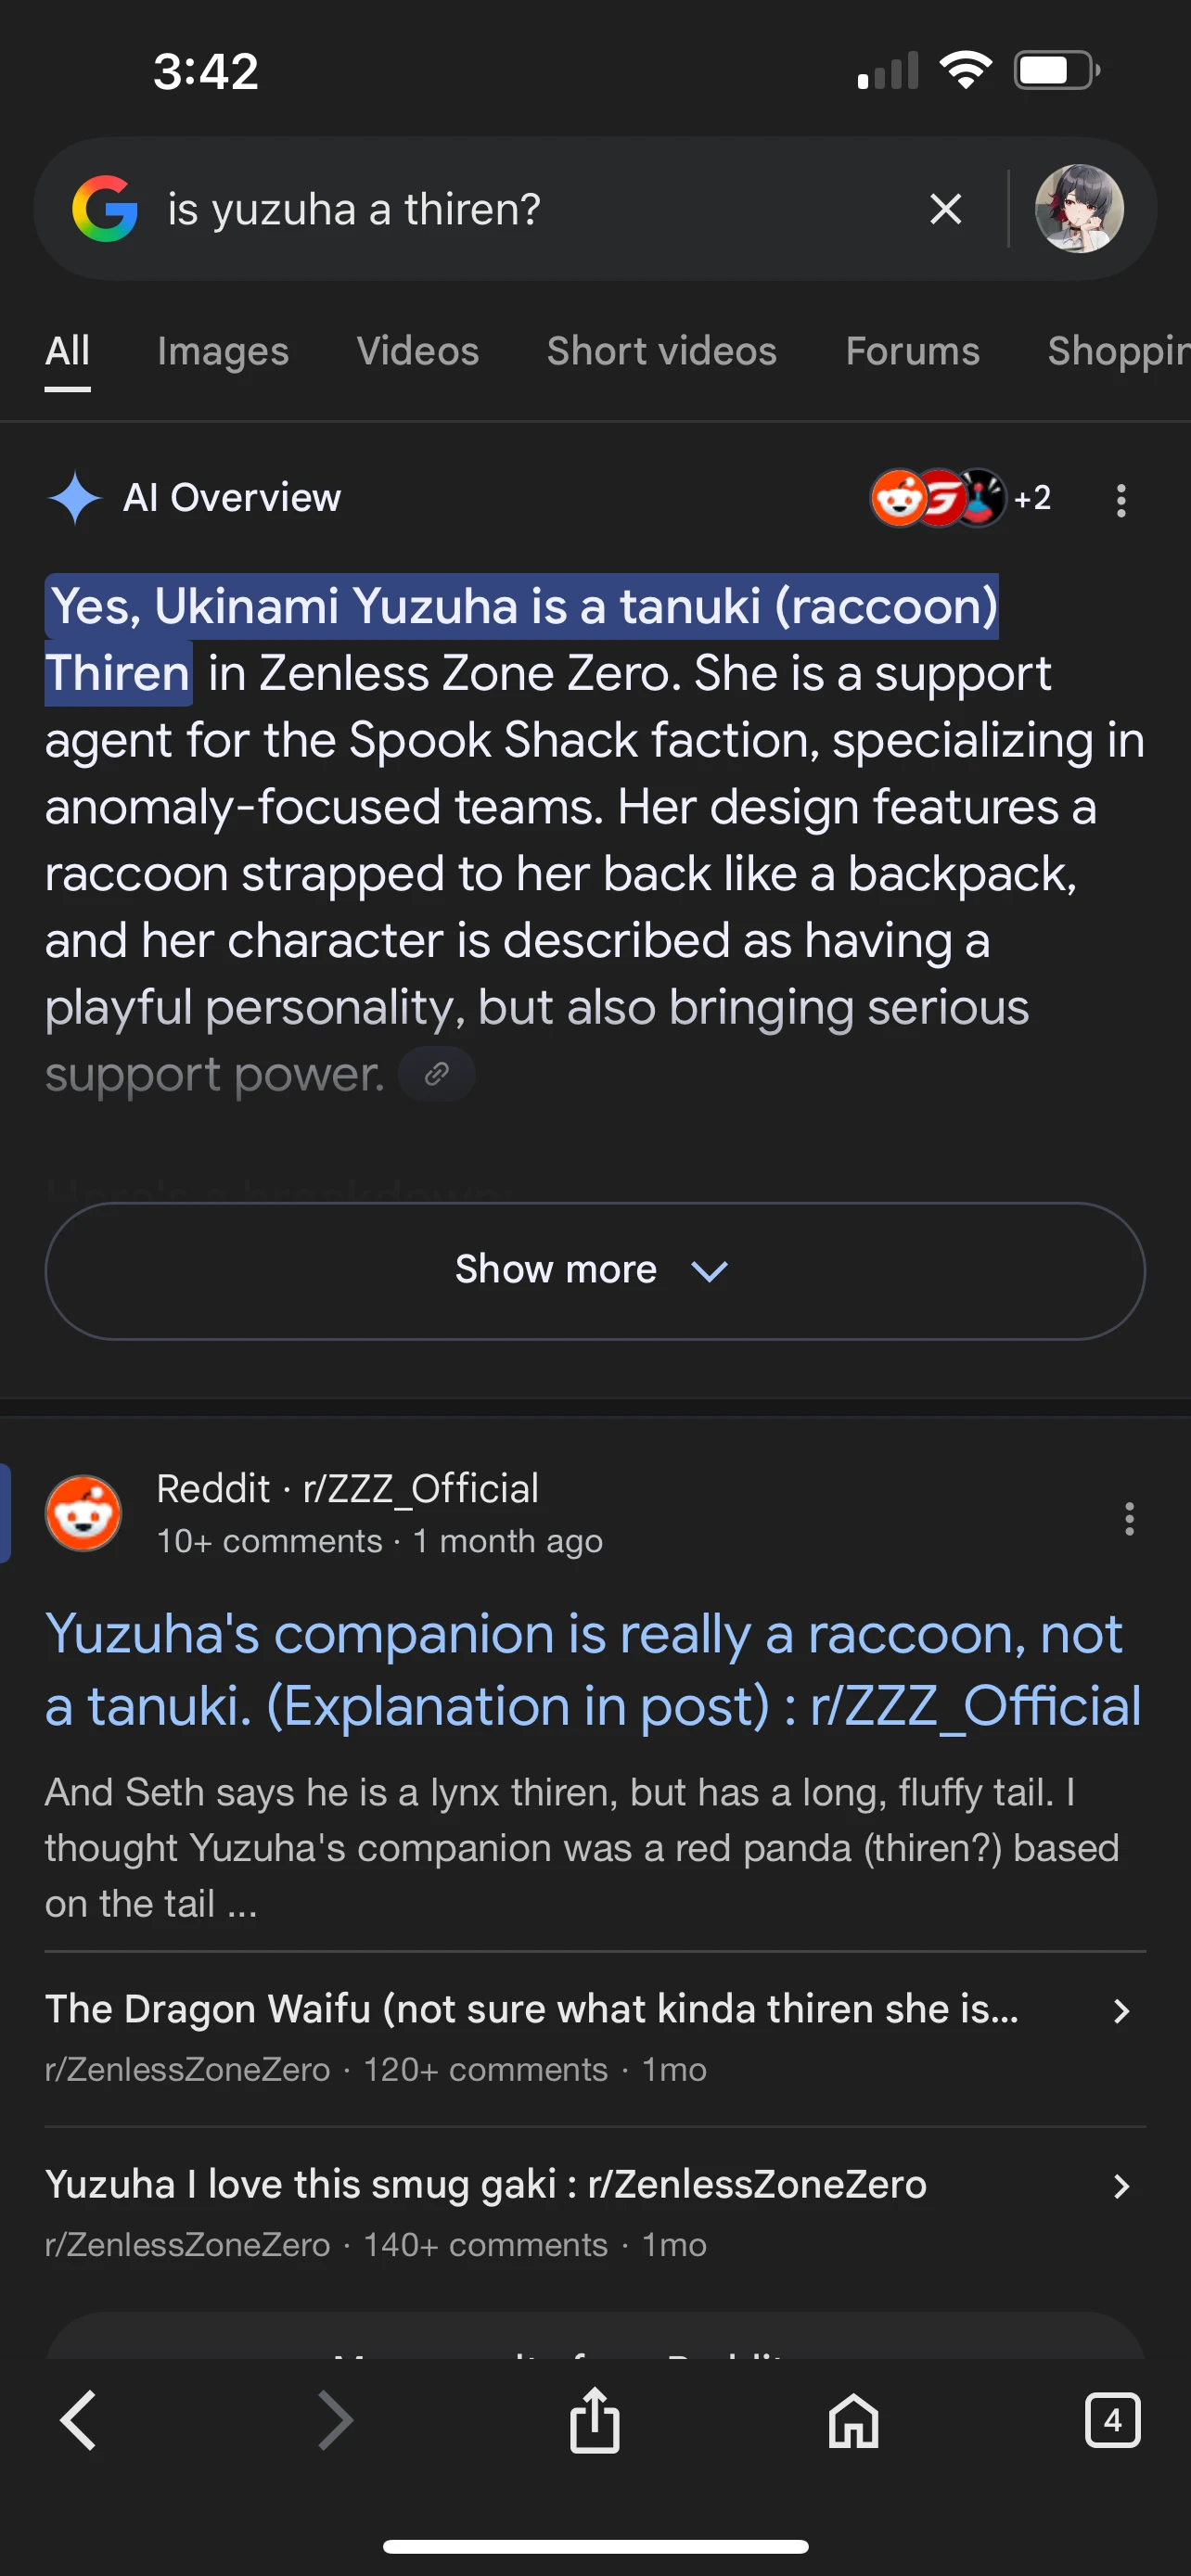Switch to the Images tab
The image size is (1191, 2576).
pyautogui.click(x=222, y=351)
